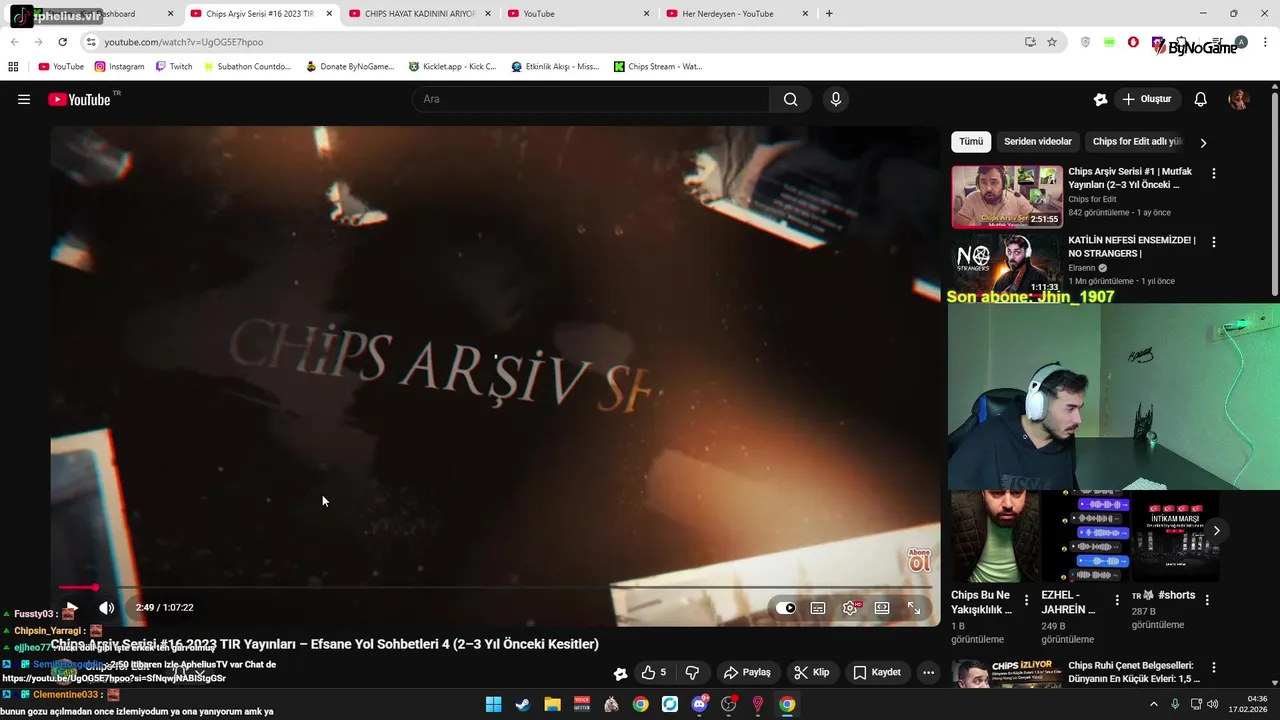1280x720 pixels.
Task: Show hidden system tray icons
Action: [x=1153, y=704]
